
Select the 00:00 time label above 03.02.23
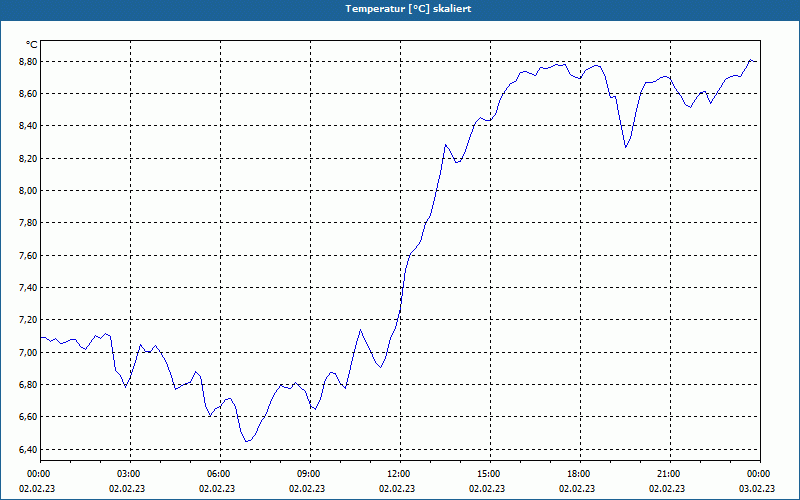757,474
